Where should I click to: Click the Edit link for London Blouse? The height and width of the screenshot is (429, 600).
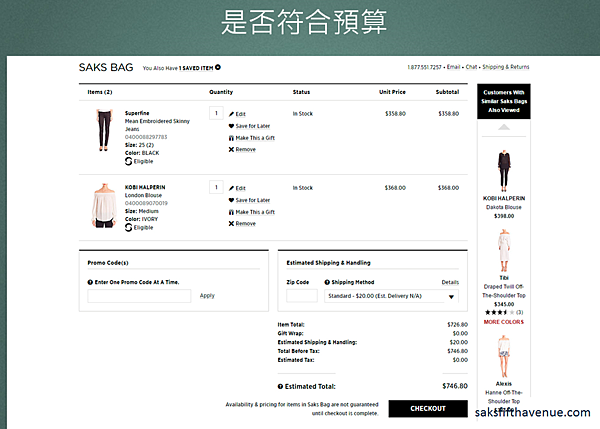(x=241, y=188)
